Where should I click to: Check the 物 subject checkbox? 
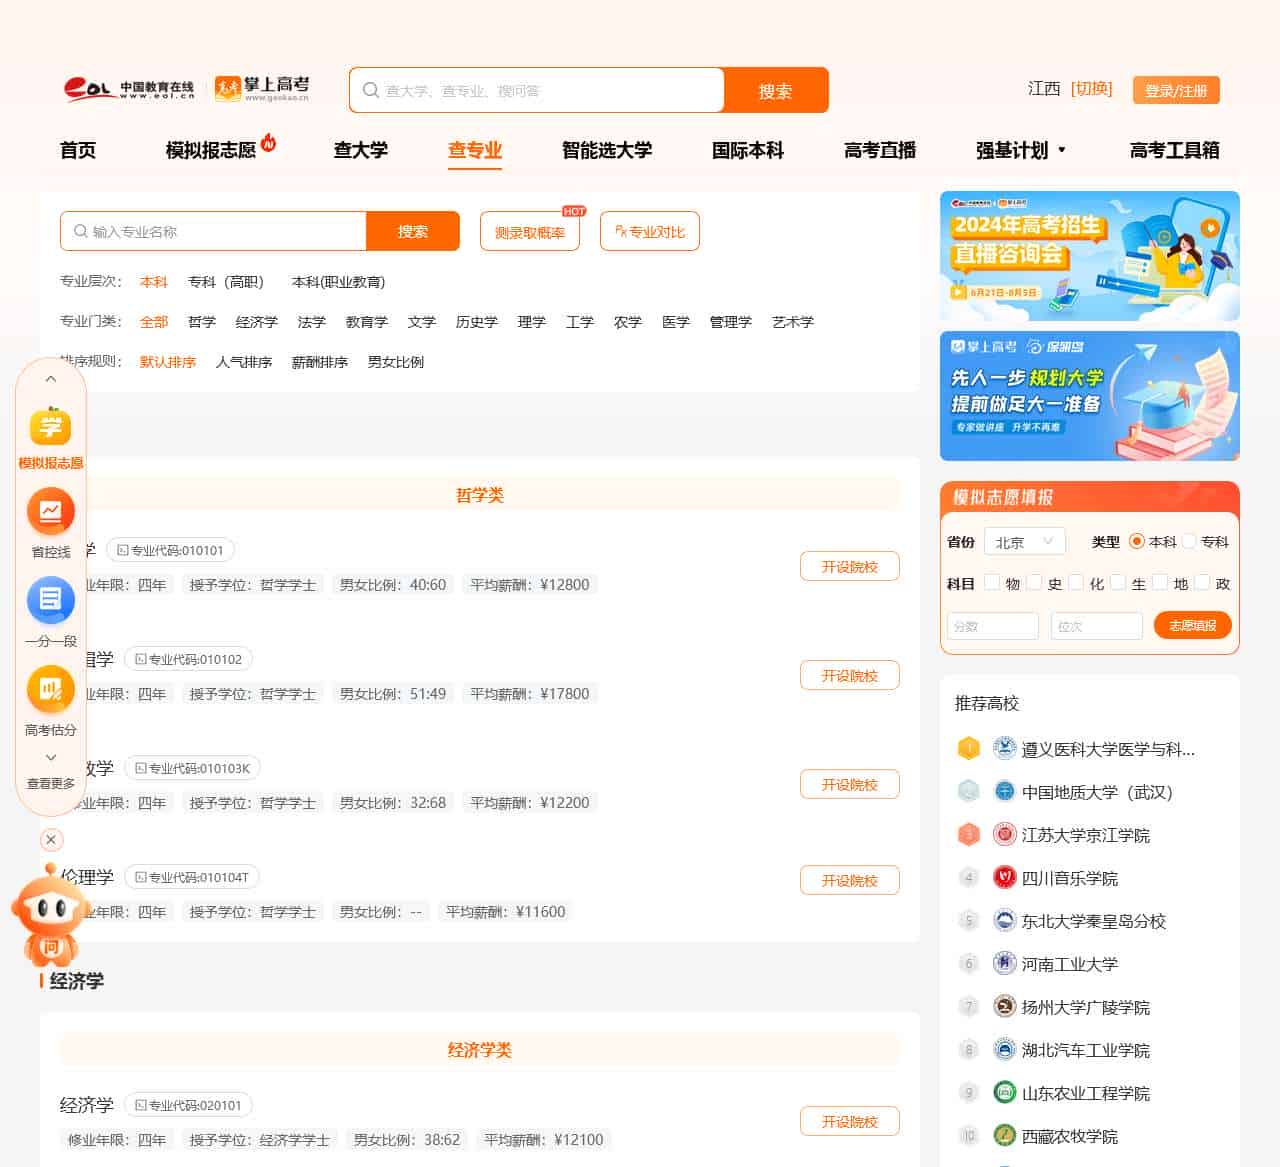point(991,582)
